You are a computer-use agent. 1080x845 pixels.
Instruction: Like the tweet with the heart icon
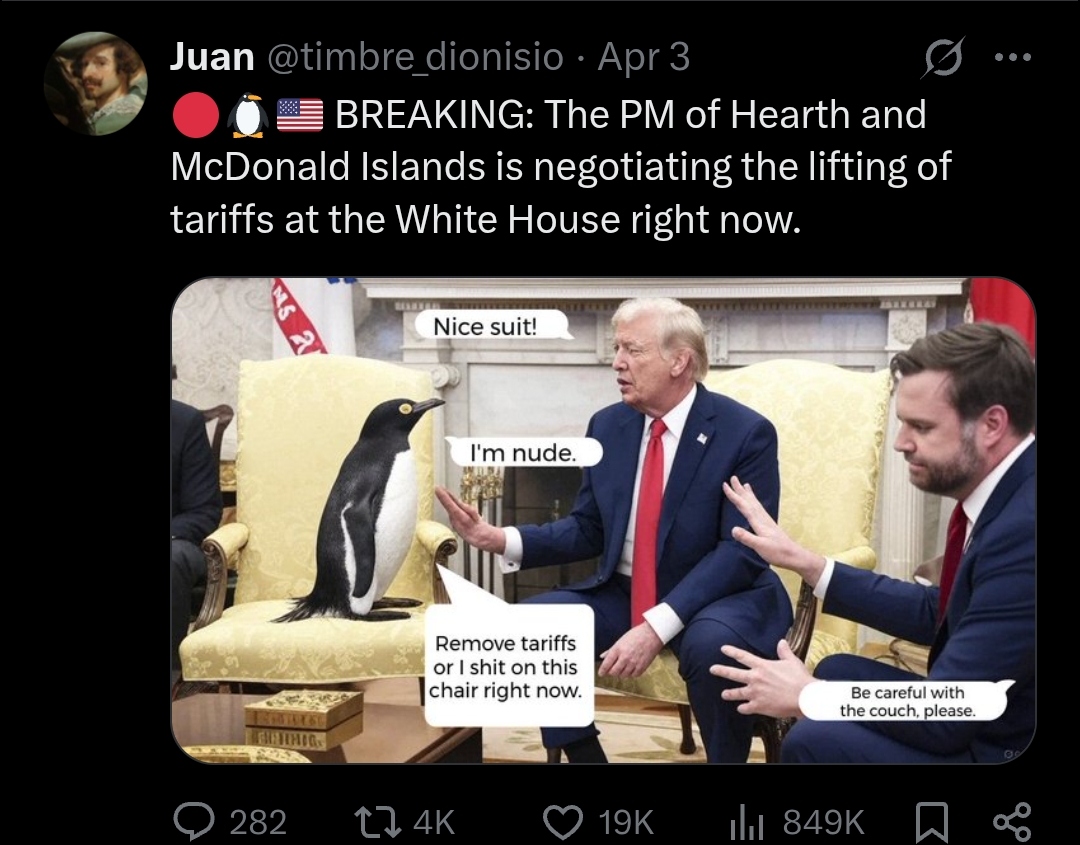563,822
